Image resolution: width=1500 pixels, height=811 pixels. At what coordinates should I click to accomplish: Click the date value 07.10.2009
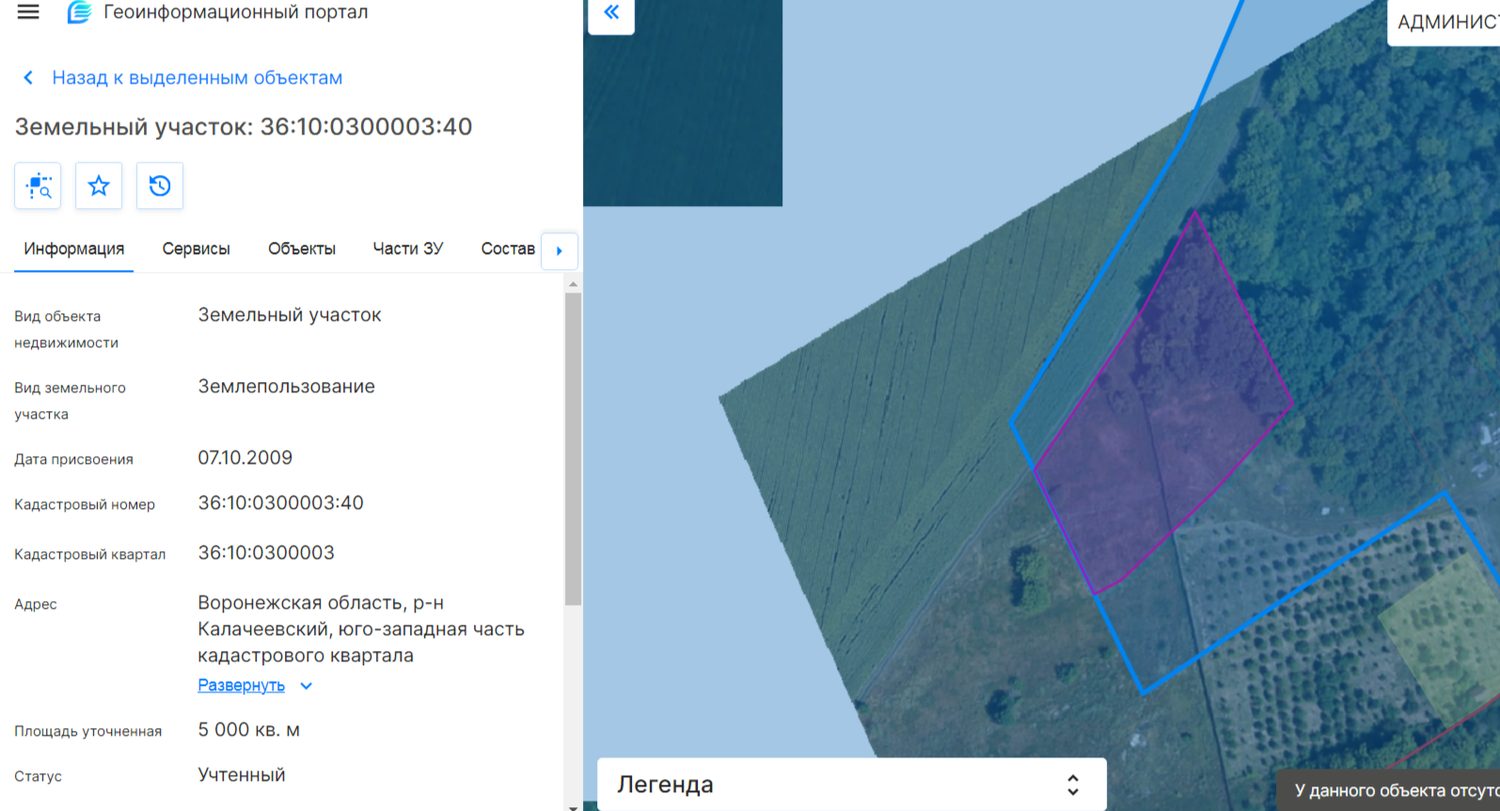(245, 458)
